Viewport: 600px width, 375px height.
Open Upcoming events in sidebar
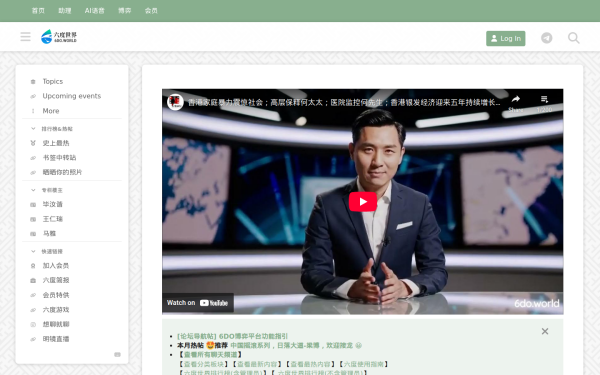72,96
